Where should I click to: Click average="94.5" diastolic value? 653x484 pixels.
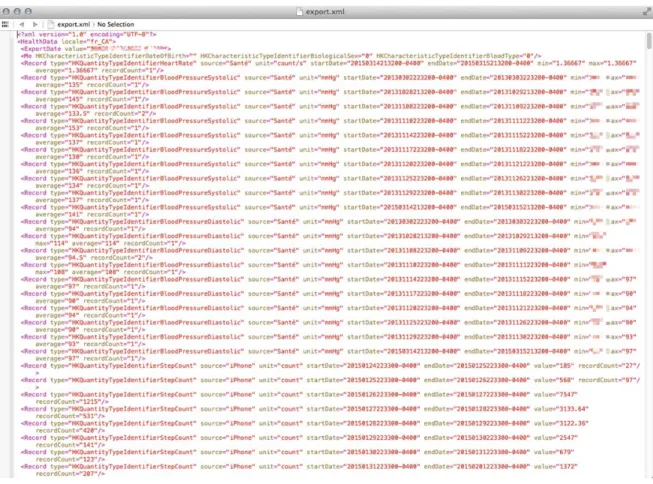(x=61, y=257)
